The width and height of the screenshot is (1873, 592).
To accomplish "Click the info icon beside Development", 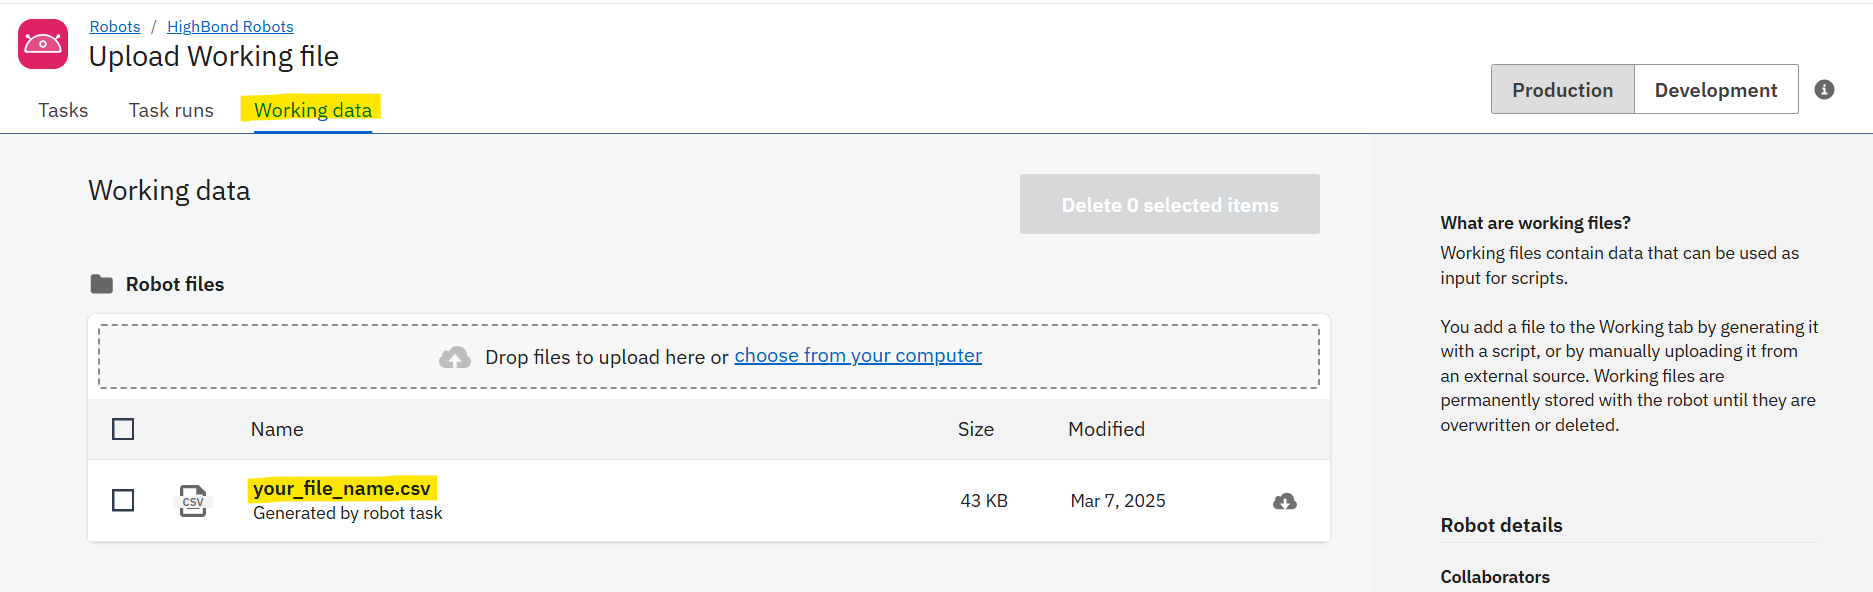I will (x=1824, y=90).
